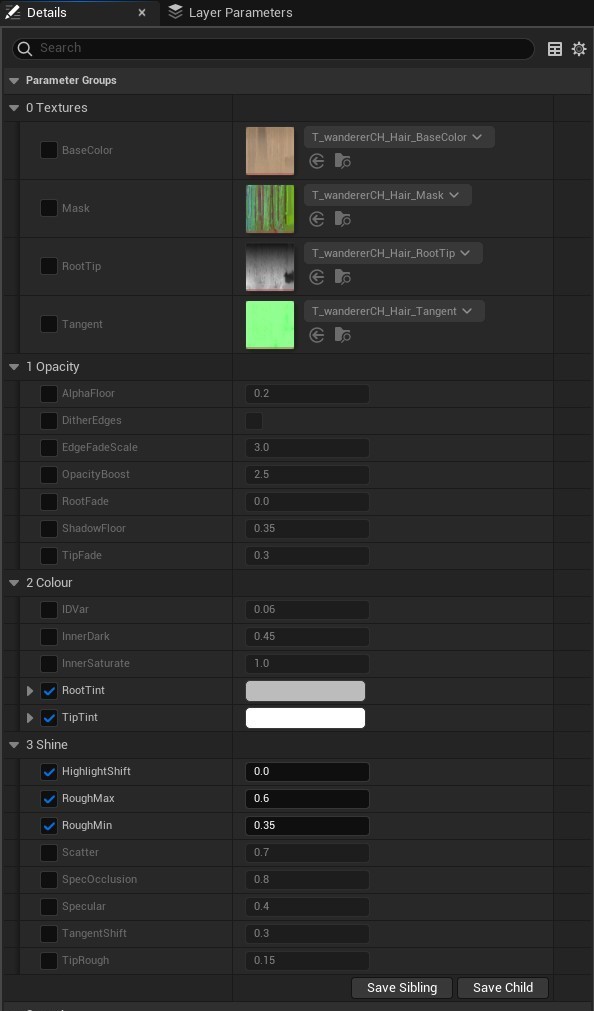
Task: Browse to Mask texture in Content Browser
Action: [x=342, y=219]
